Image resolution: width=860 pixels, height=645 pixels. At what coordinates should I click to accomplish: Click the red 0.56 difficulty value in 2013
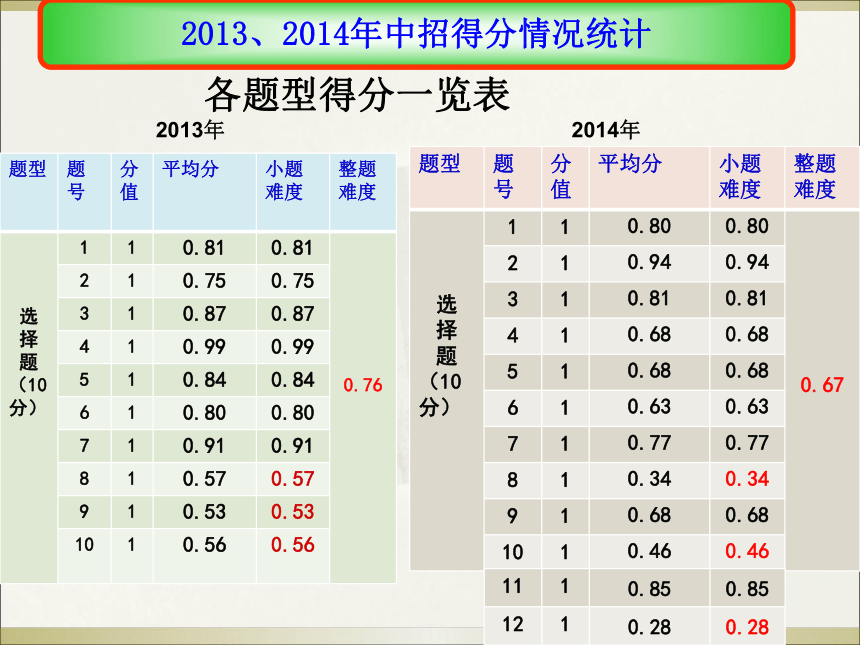pyautogui.click(x=292, y=545)
